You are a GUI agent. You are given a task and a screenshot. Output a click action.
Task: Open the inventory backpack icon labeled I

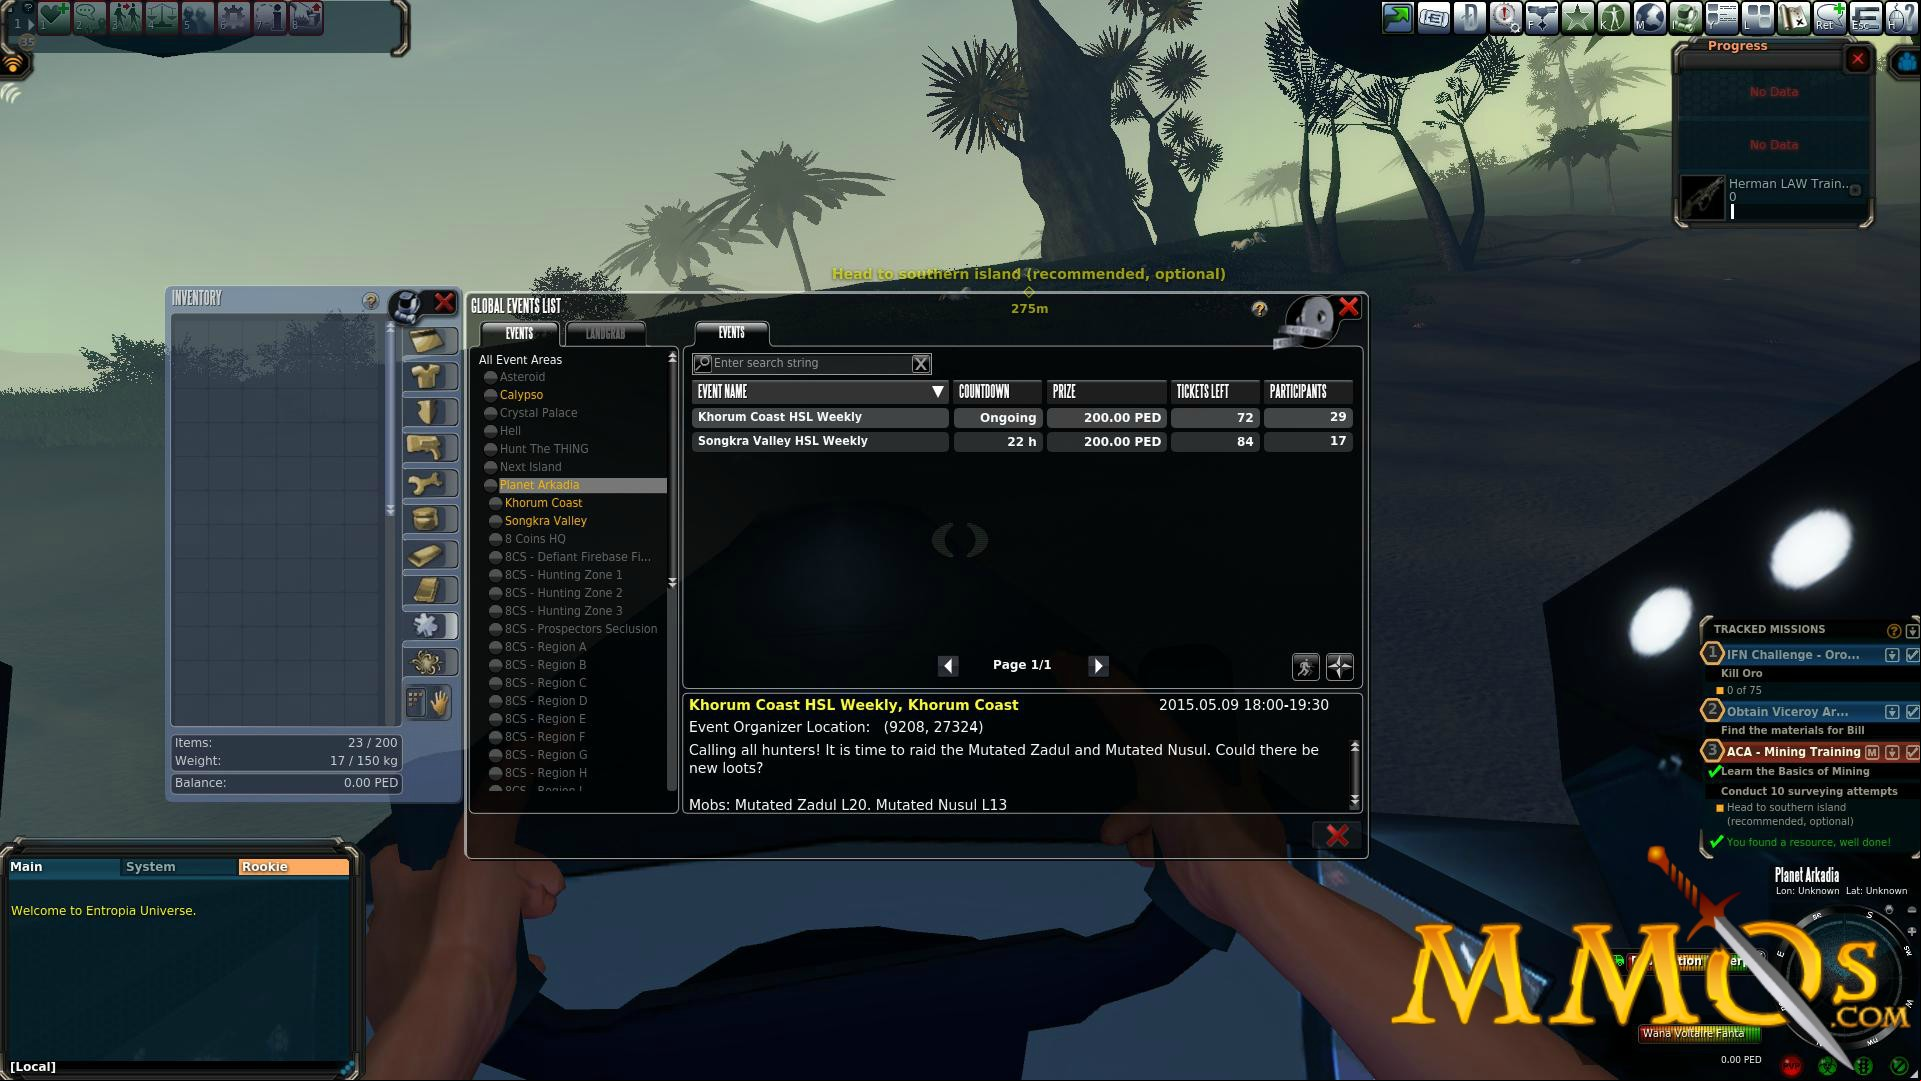click(x=1685, y=17)
